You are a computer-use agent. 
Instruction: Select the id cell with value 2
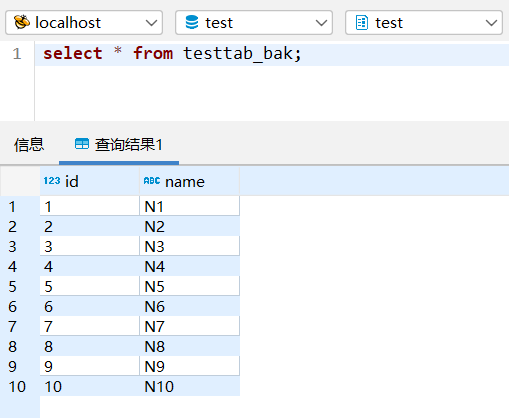pyautogui.click(x=90, y=226)
